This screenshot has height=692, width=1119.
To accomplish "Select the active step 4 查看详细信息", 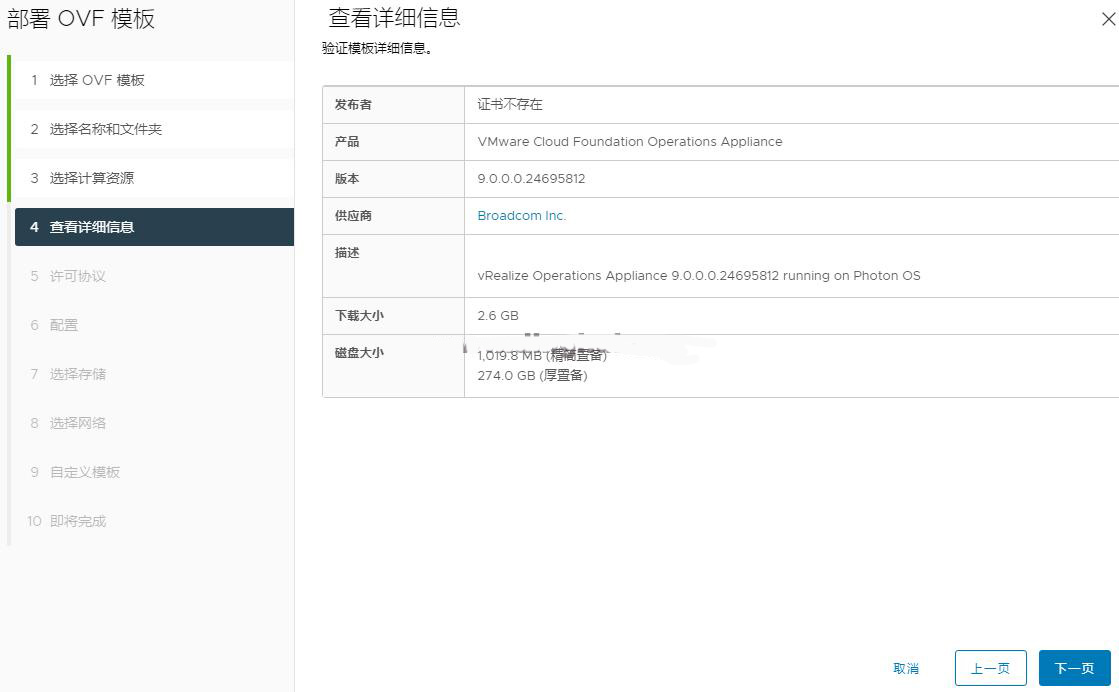I will 92,227.
